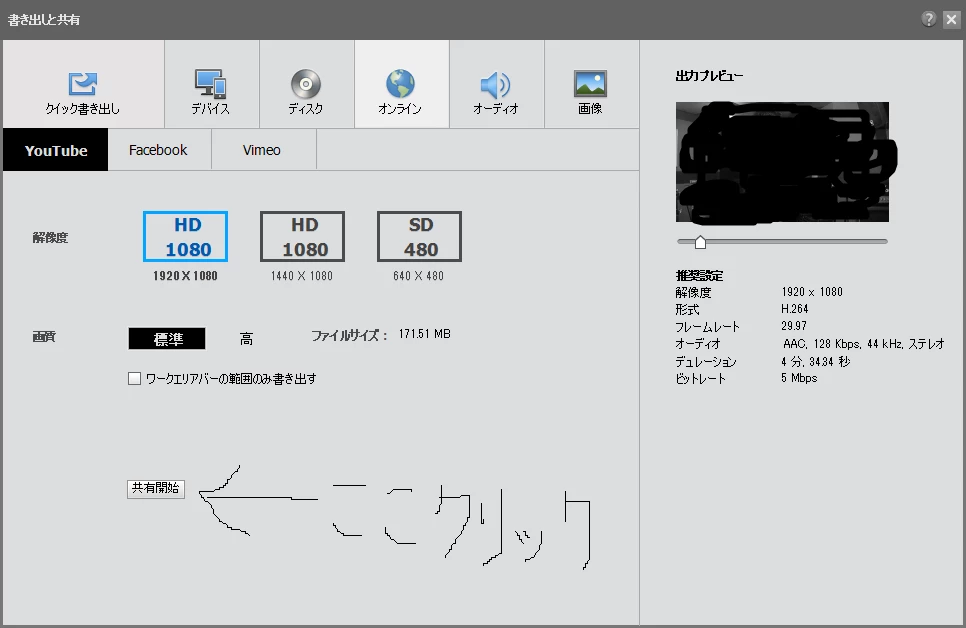Click the output preview slider handle

coord(700,242)
